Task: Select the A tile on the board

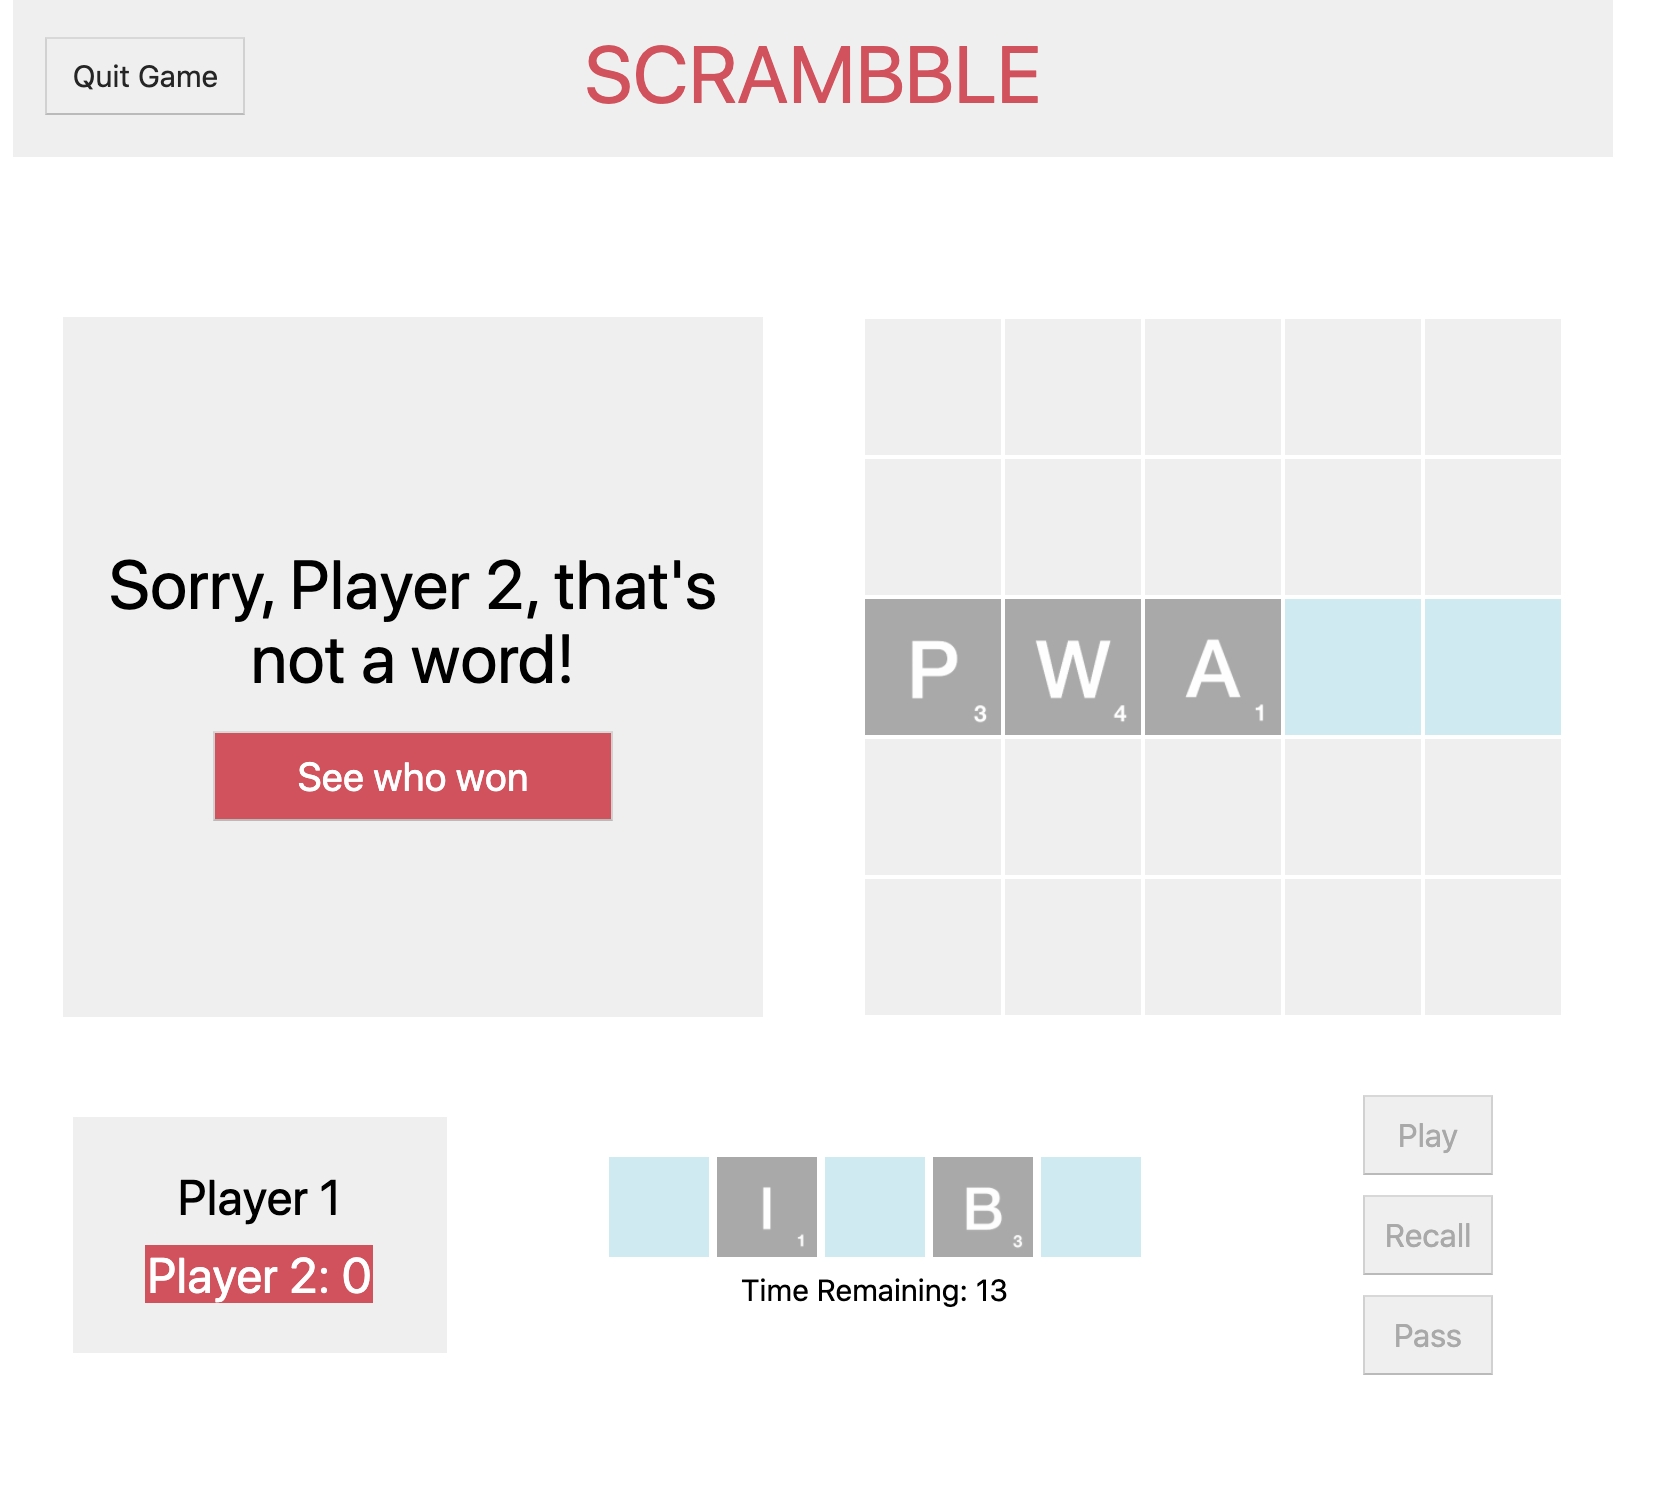Action: pyautogui.click(x=1213, y=667)
